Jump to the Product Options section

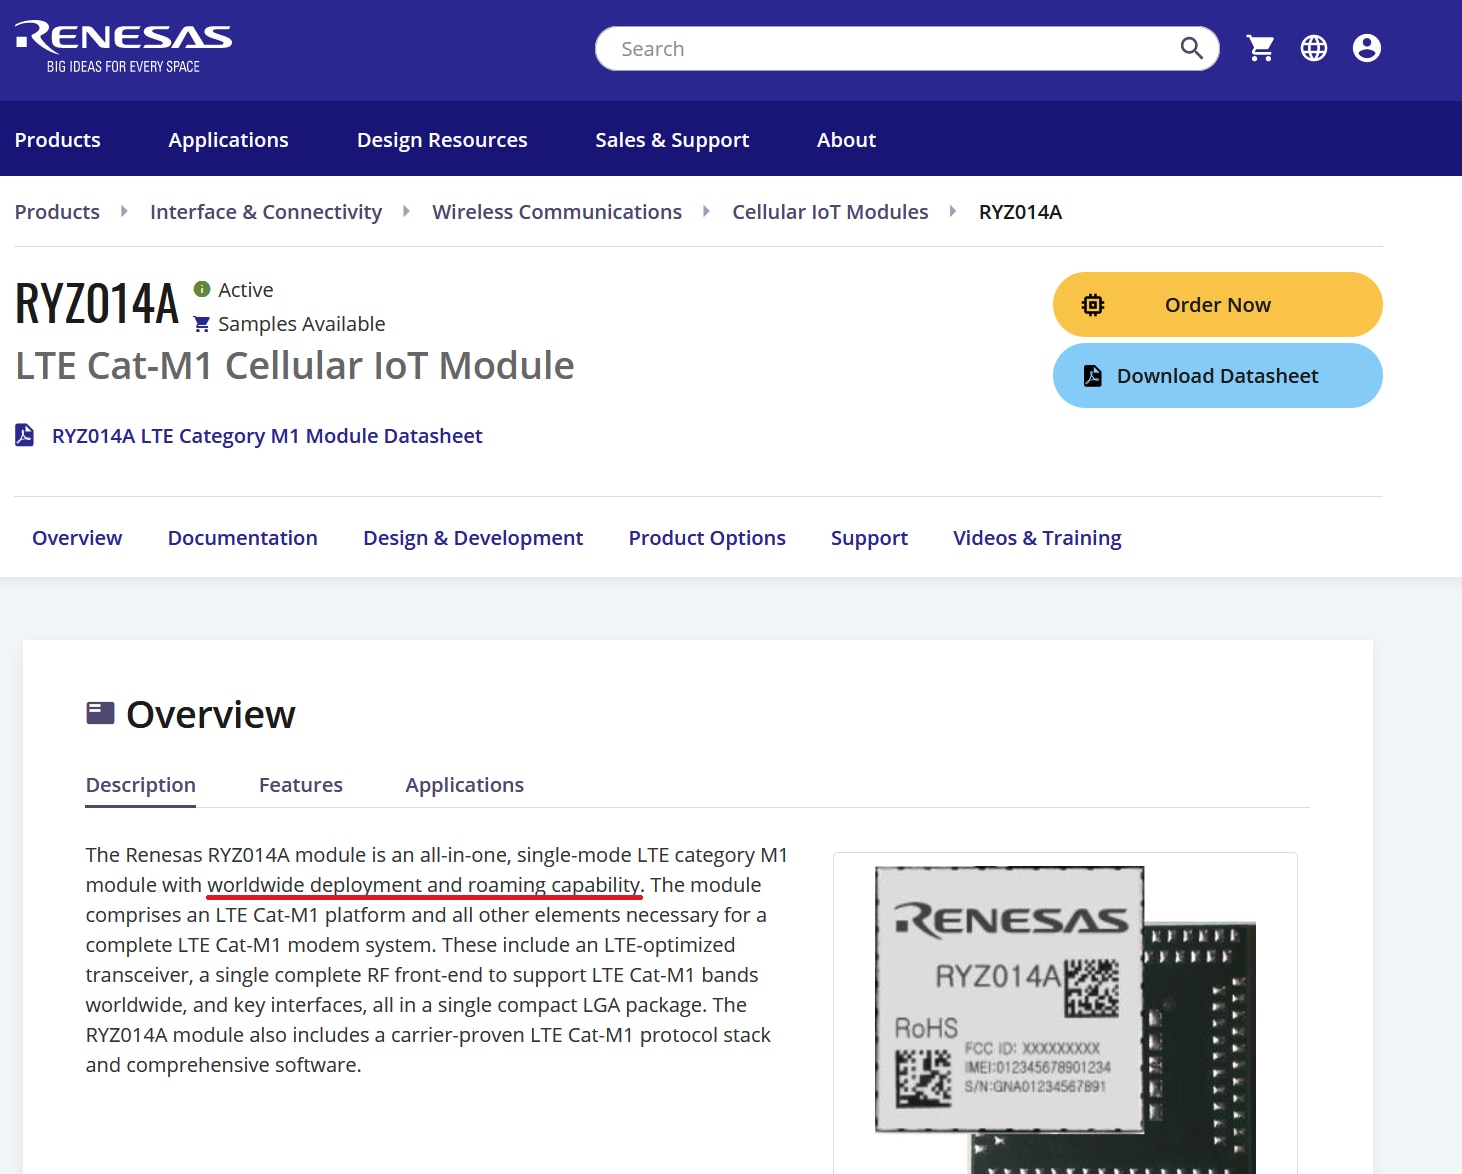[707, 538]
